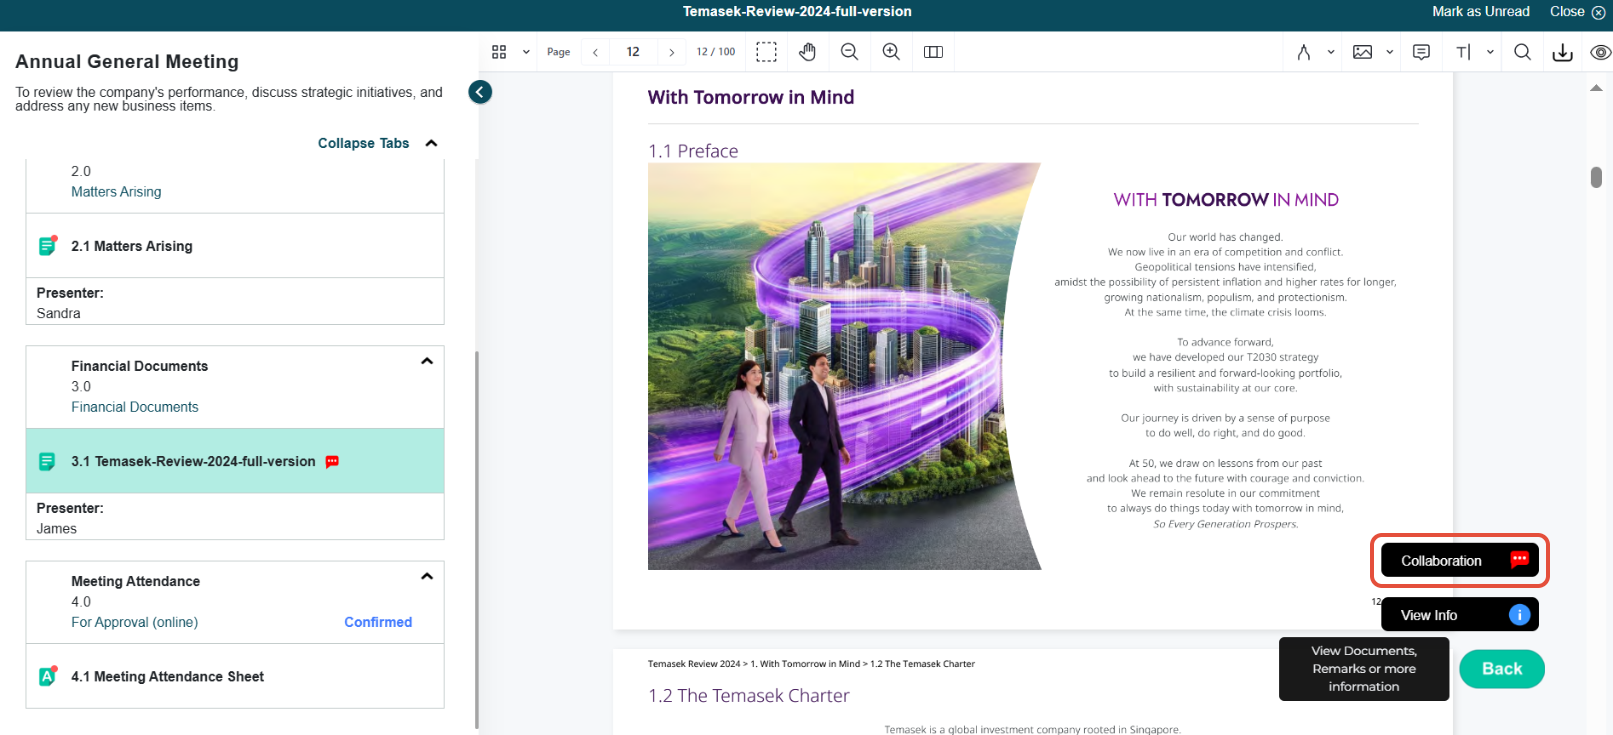Expand the view mode dropdown arrow
The width and height of the screenshot is (1613, 735).
pyautogui.click(x=526, y=52)
